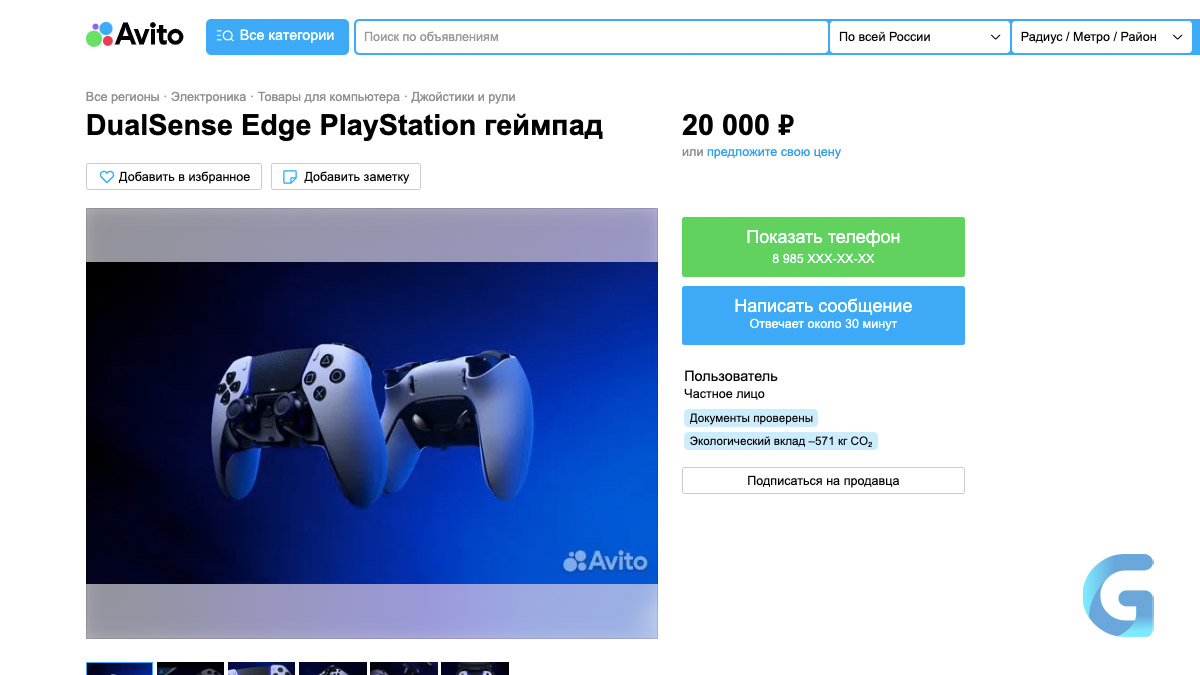
Task: Open the По всей России region dropdown
Action: click(920, 37)
